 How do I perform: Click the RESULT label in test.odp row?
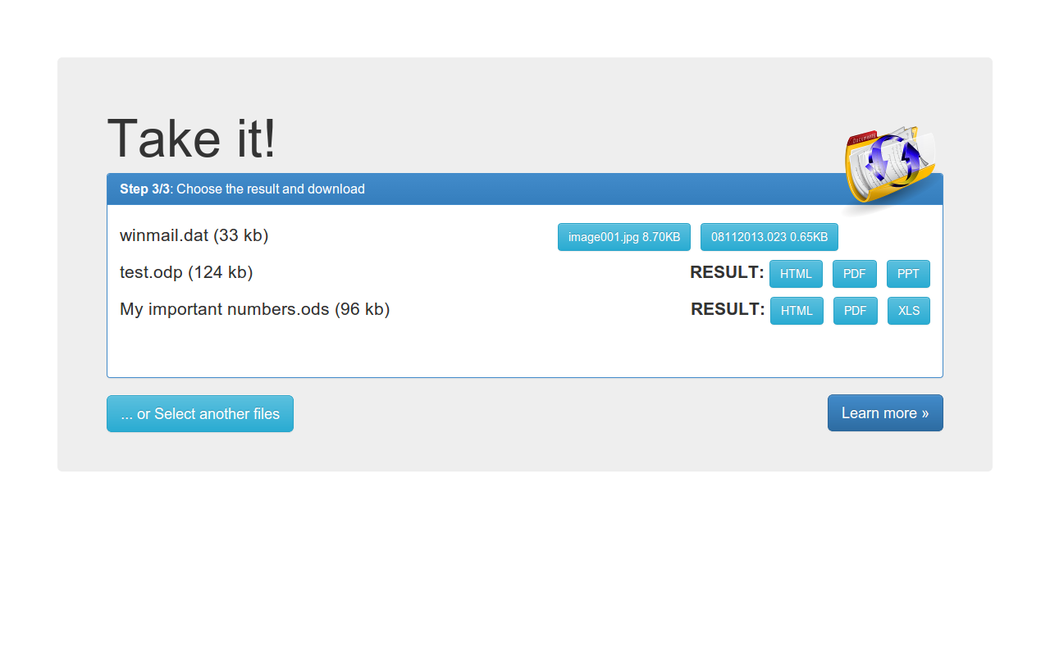point(726,273)
